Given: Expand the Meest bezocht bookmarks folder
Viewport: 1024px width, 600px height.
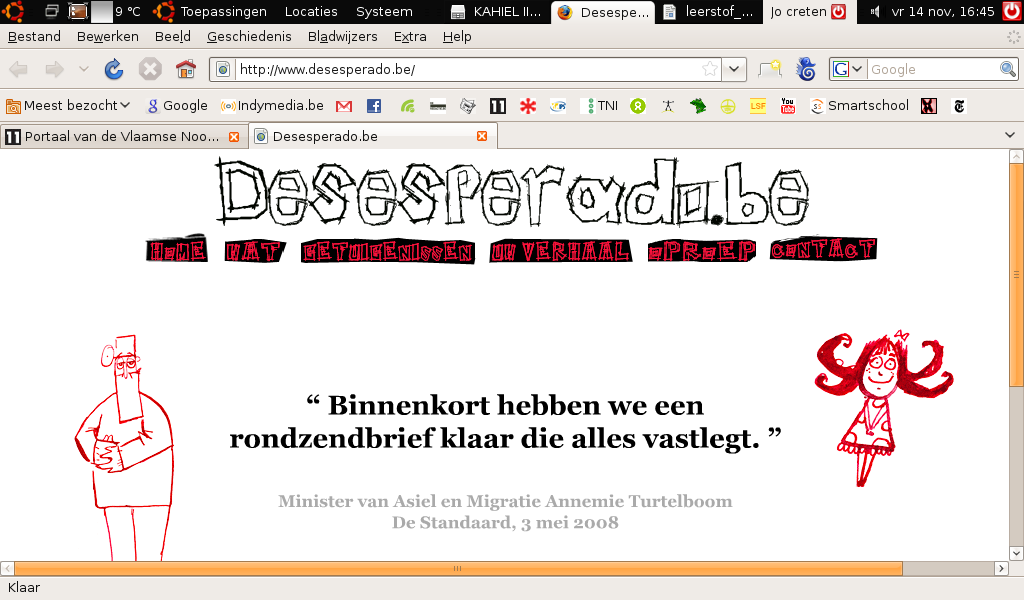Looking at the screenshot, I should tap(68, 106).
